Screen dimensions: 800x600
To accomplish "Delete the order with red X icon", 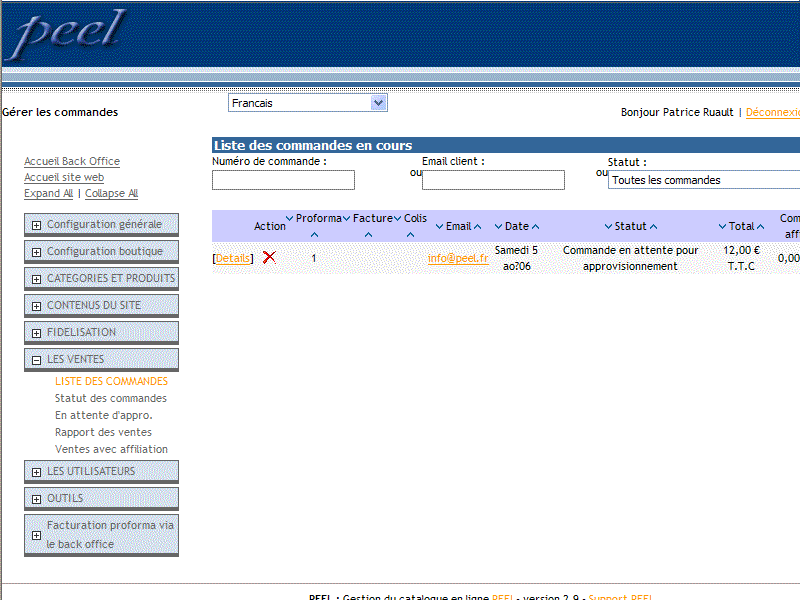I will click(x=269, y=257).
